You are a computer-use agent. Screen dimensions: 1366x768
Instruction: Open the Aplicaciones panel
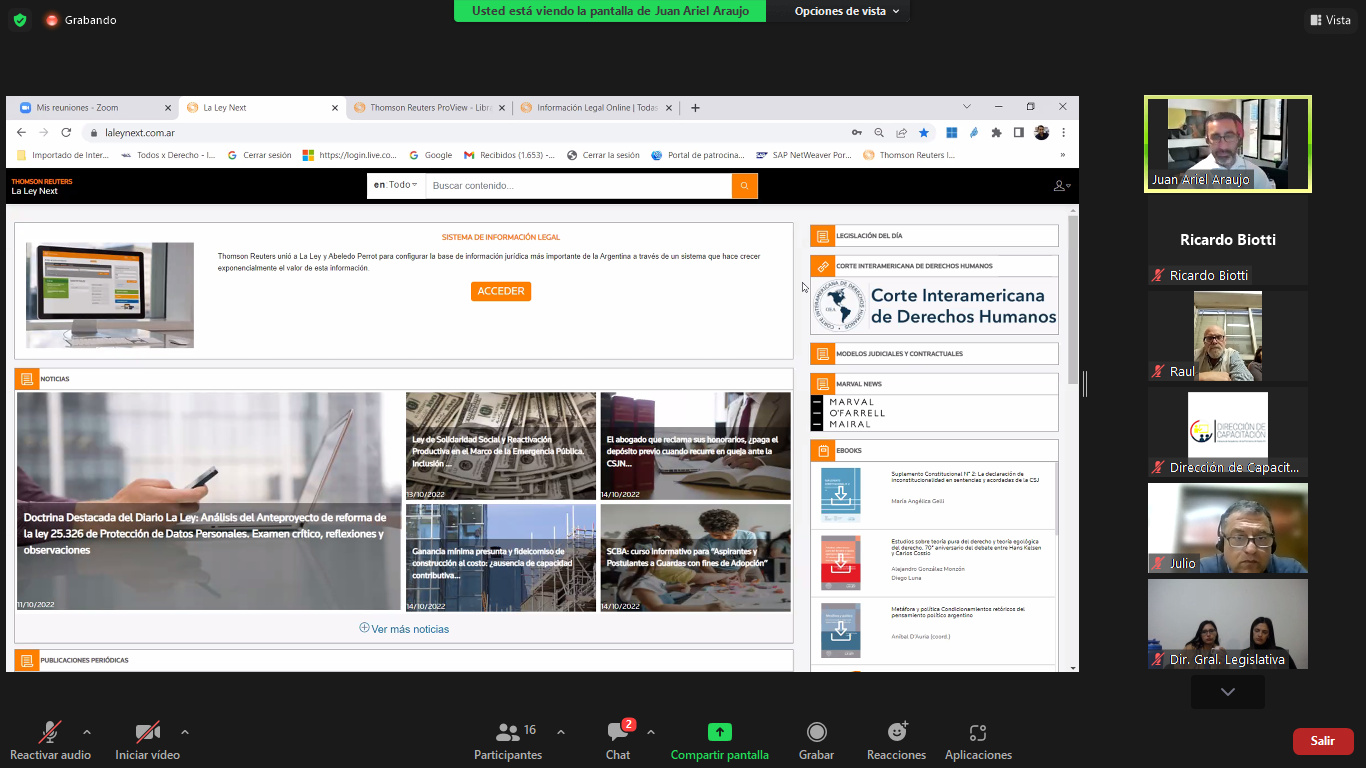pyautogui.click(x=978, y=733)
